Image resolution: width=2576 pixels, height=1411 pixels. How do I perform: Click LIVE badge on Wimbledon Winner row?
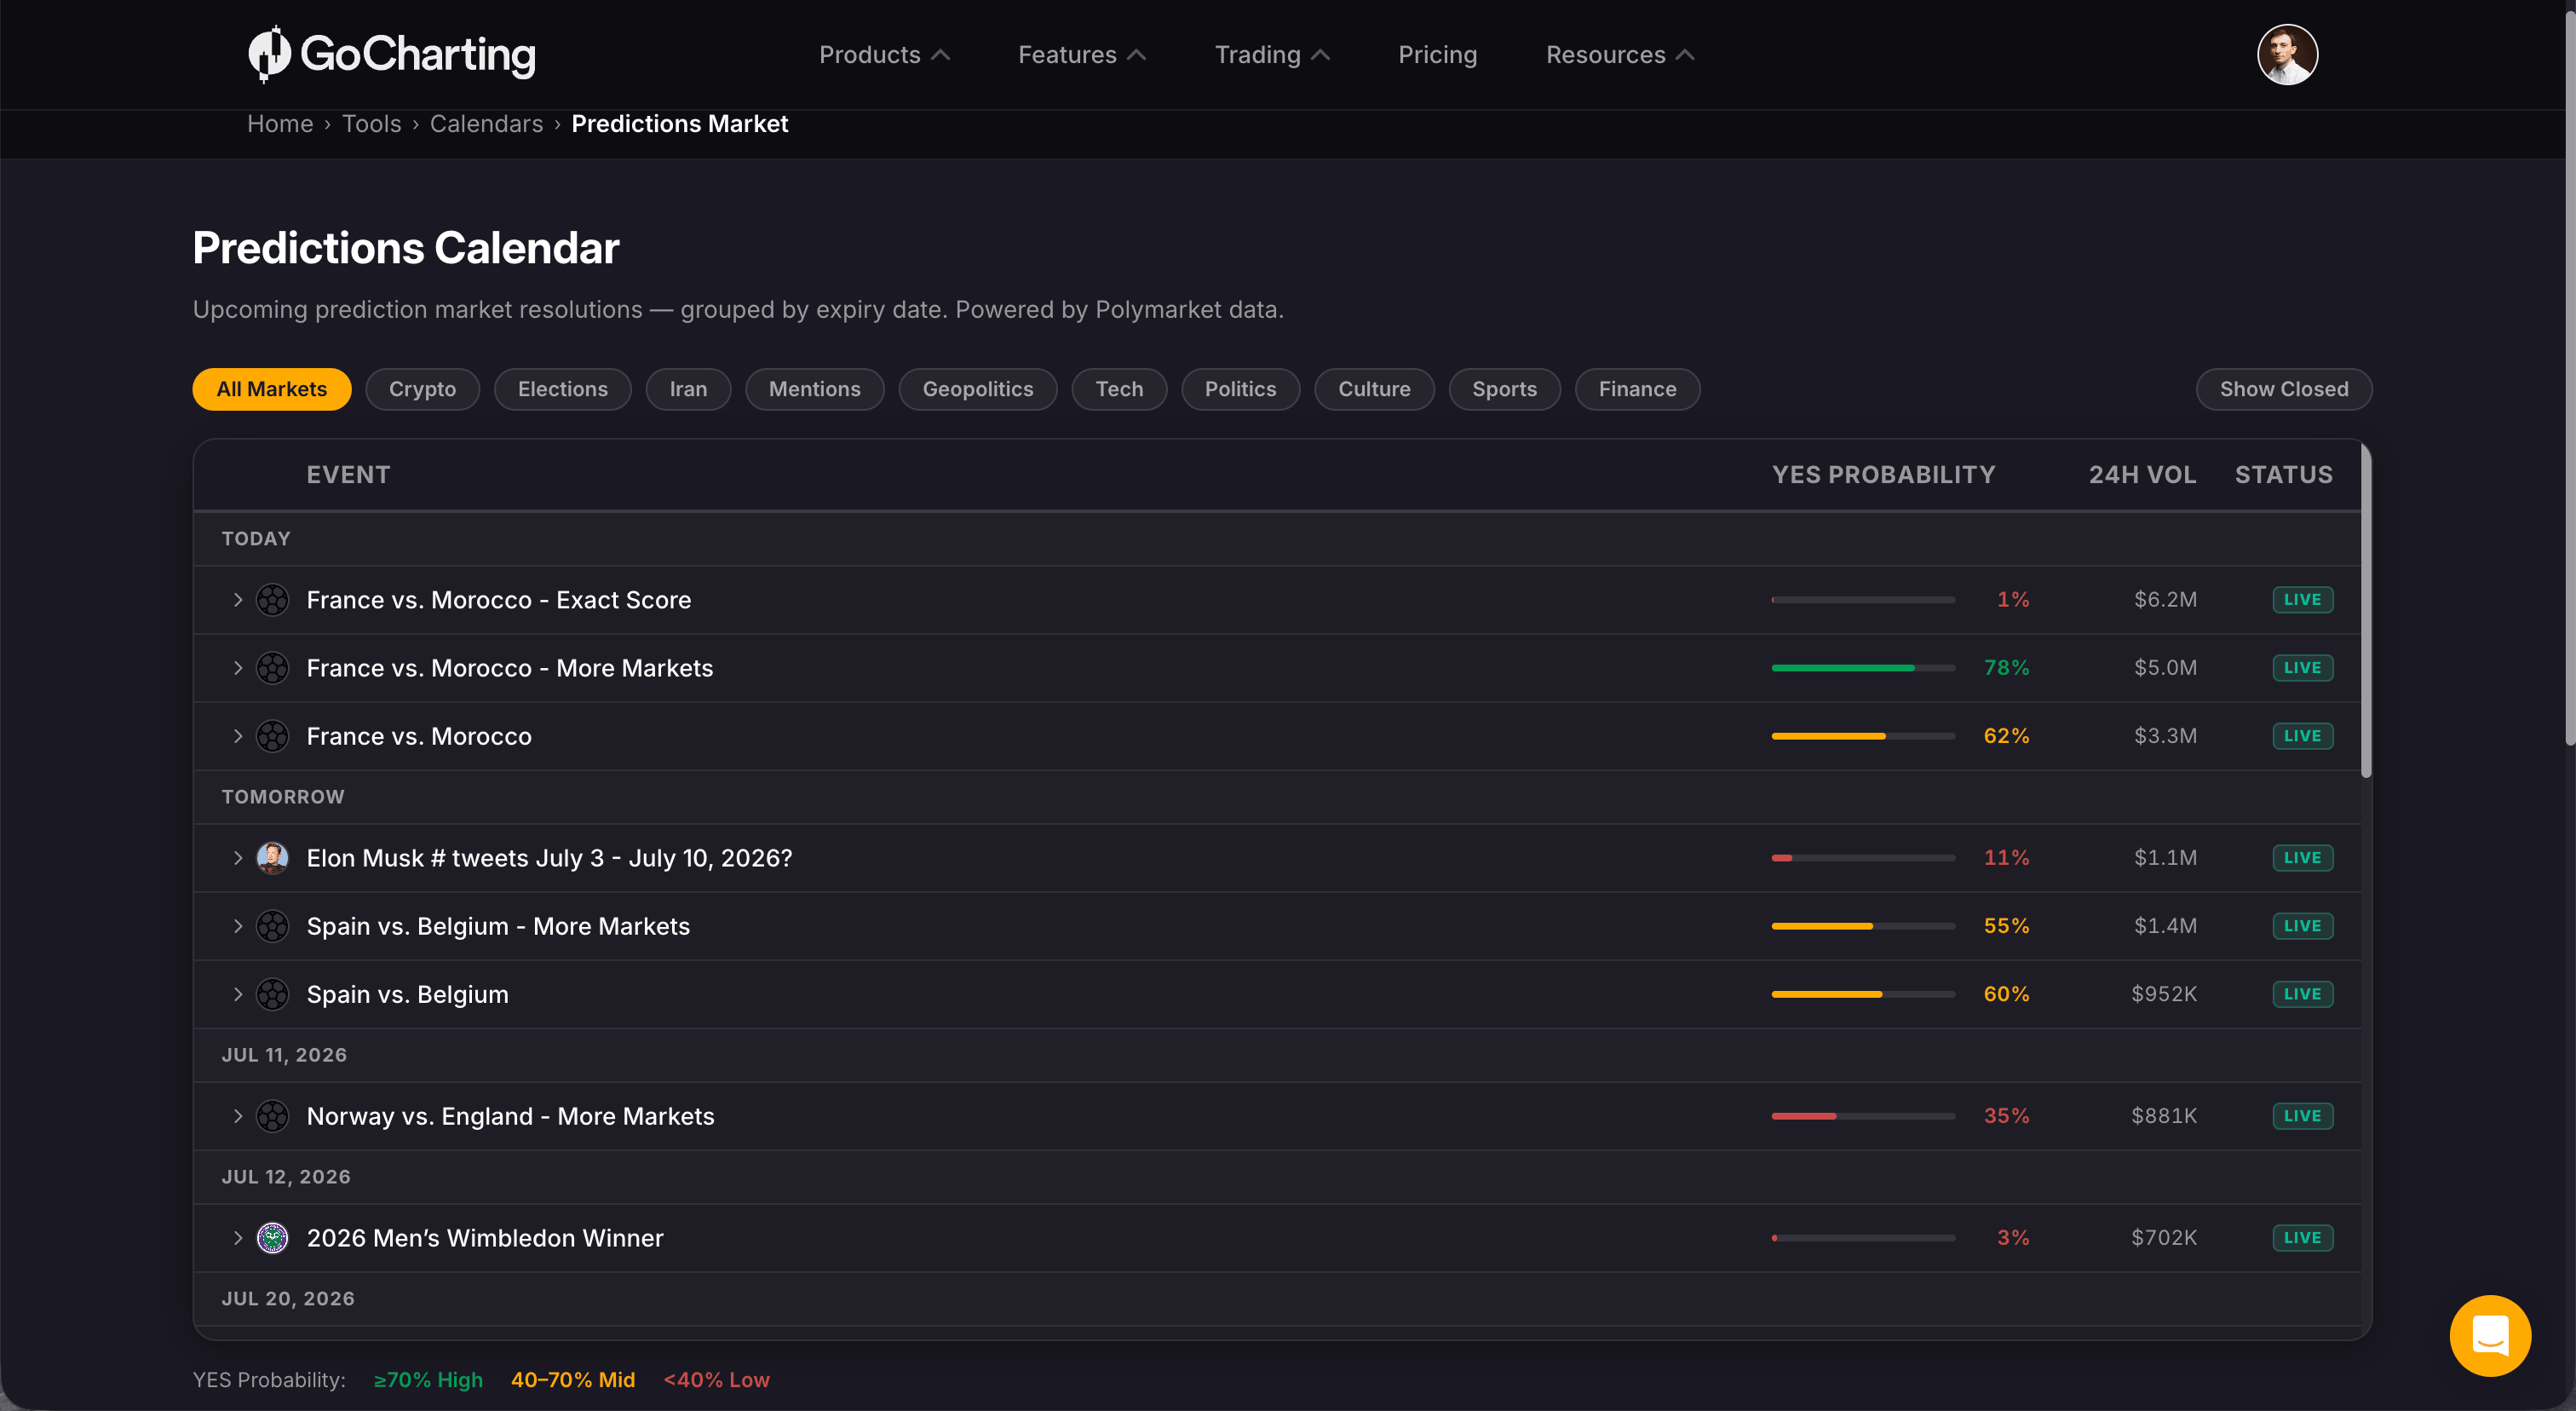click(2302, 1238)
